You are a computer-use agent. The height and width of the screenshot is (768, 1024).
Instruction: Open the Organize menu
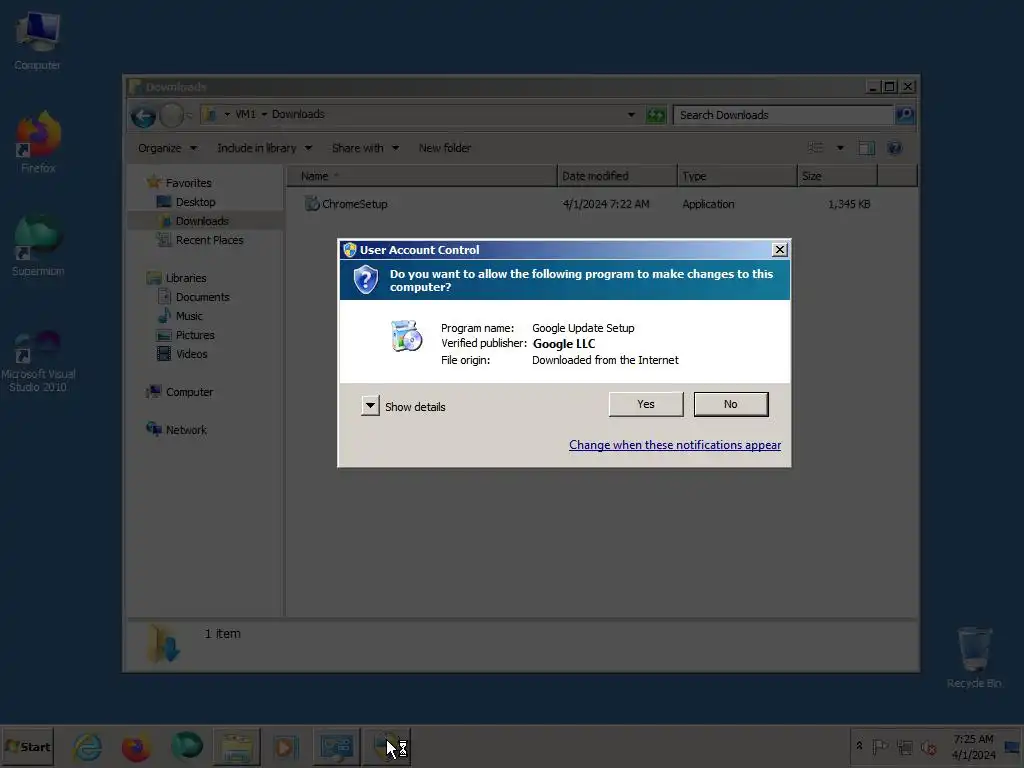[x=167, y=148]
